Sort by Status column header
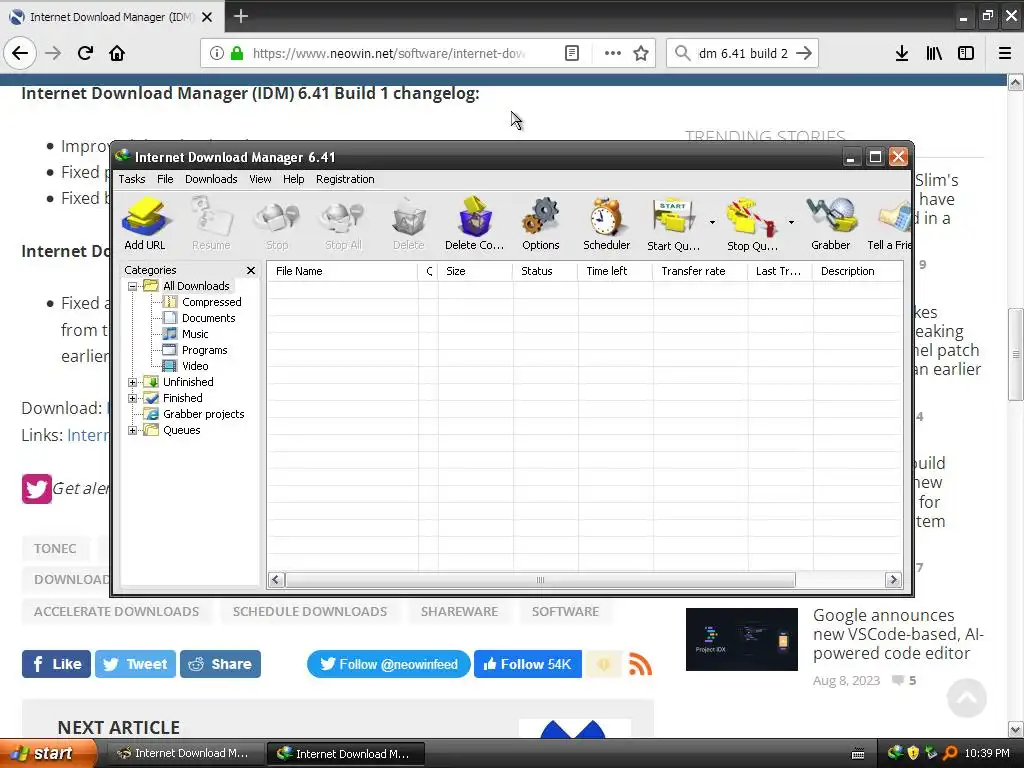 545,271
